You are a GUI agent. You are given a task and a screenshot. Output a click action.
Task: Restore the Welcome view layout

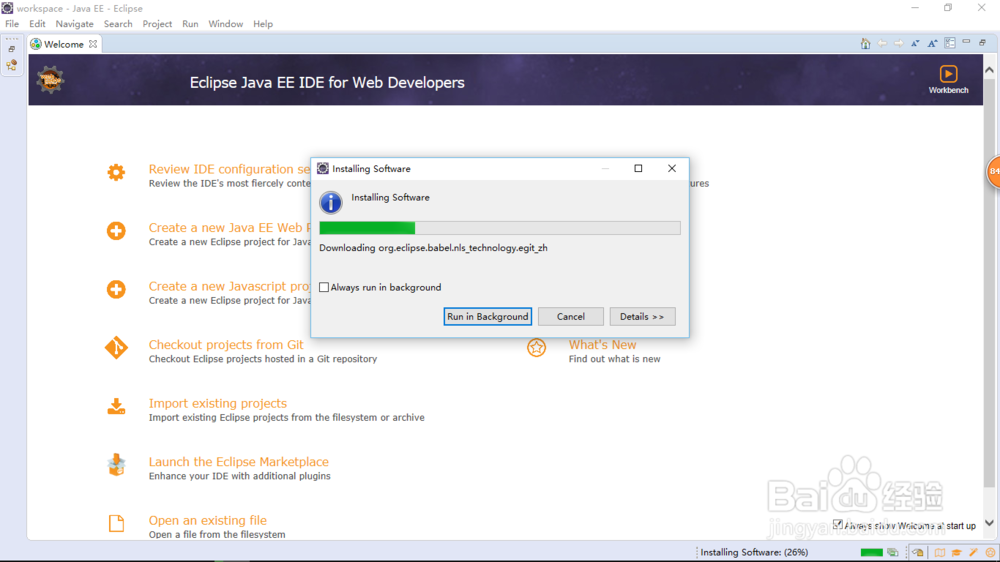tap(983, 43)
